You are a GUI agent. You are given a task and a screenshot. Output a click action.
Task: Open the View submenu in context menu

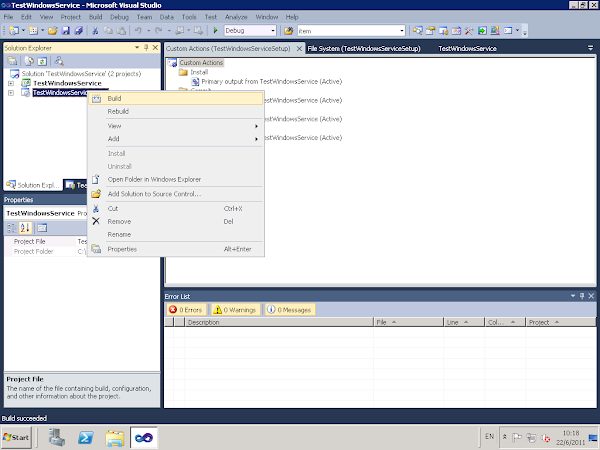tap(176, 126)
